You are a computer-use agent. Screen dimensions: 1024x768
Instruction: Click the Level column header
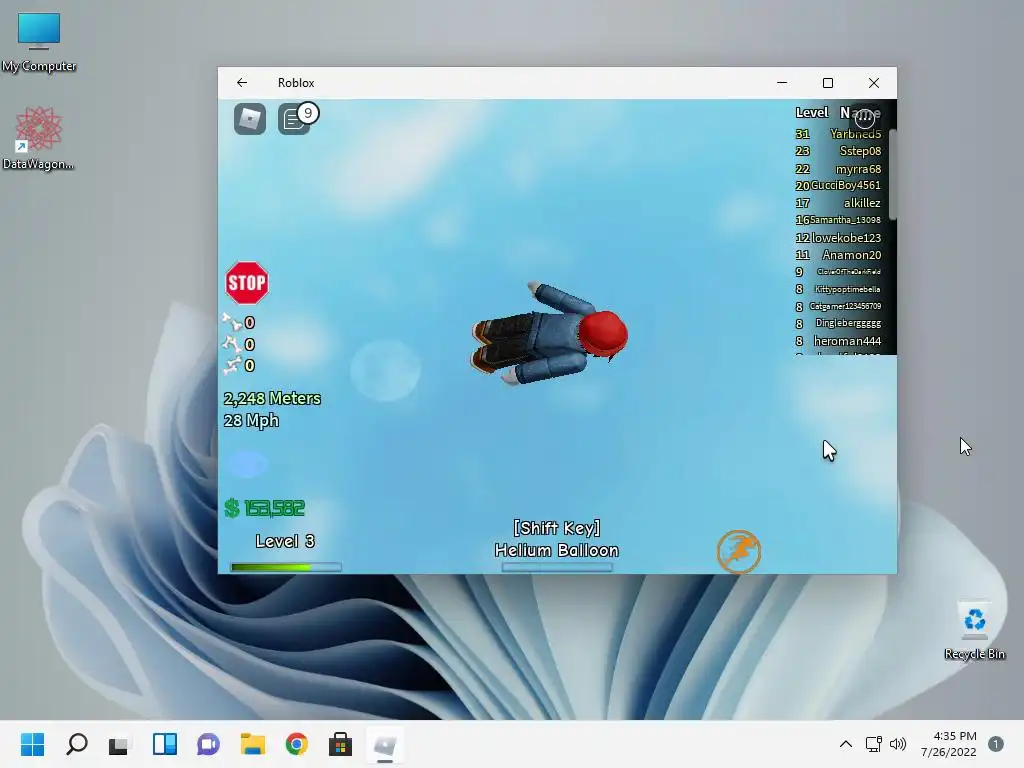pyautogui.click(x=812, y=112)
